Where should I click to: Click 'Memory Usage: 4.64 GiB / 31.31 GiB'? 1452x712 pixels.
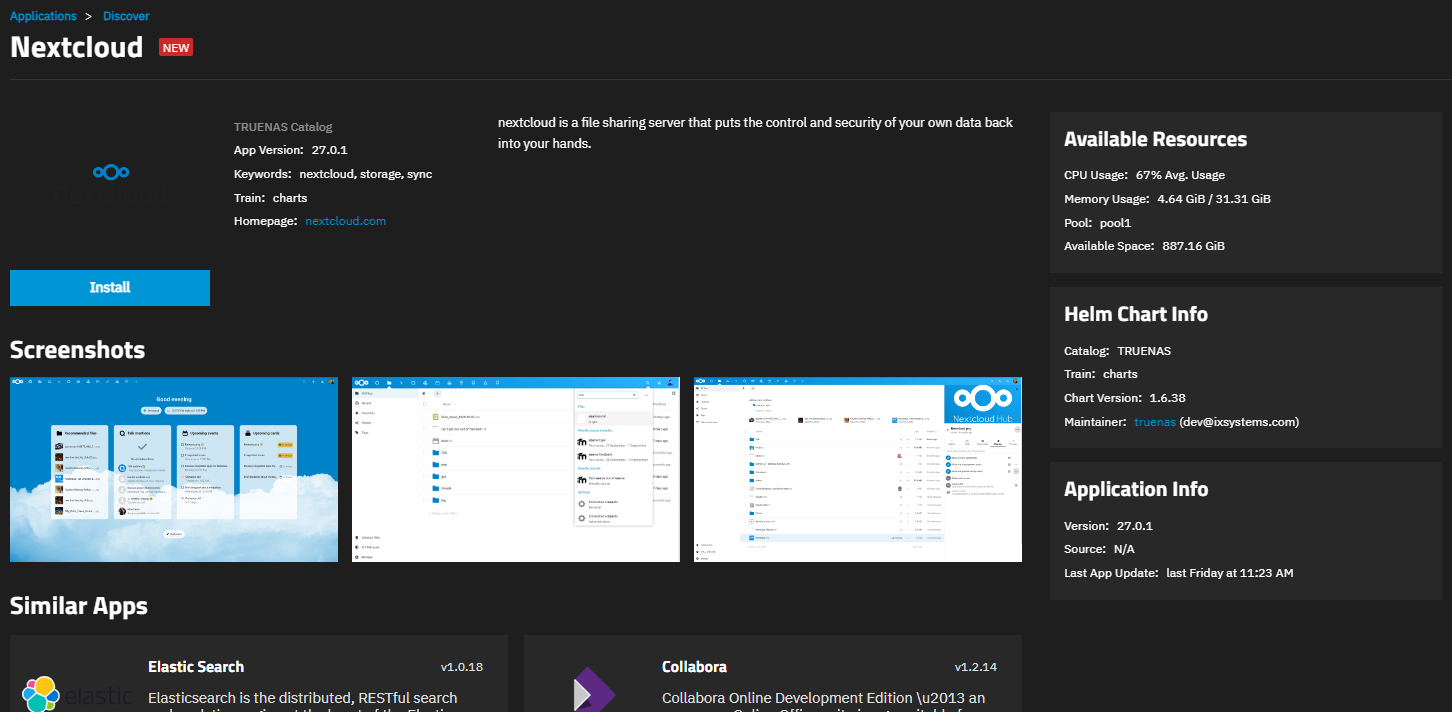pos(1167,199)
